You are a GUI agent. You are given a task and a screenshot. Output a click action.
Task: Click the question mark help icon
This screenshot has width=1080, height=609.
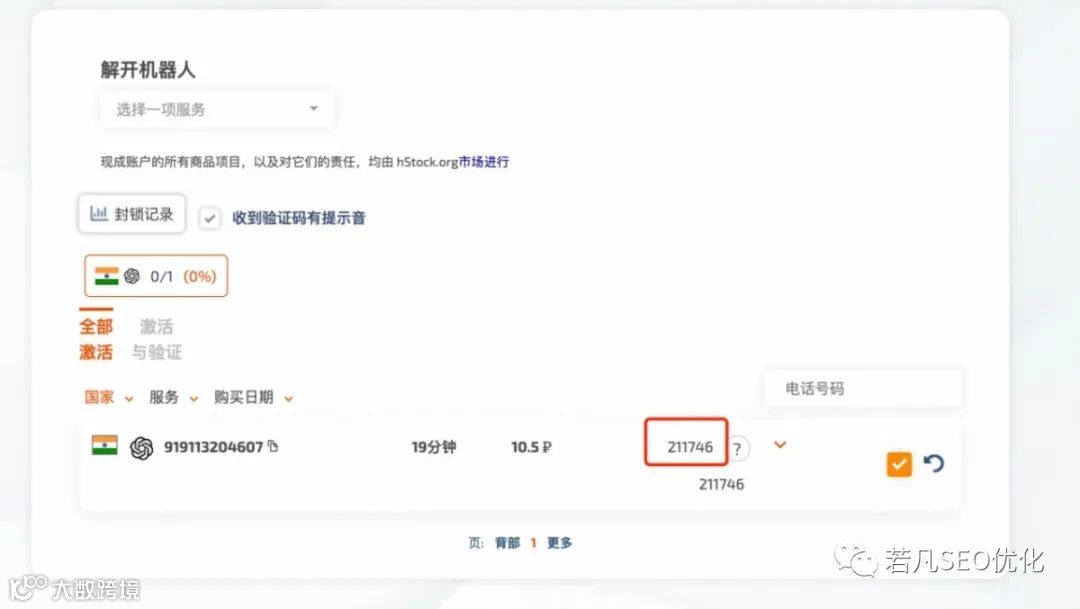click(738, 449)
